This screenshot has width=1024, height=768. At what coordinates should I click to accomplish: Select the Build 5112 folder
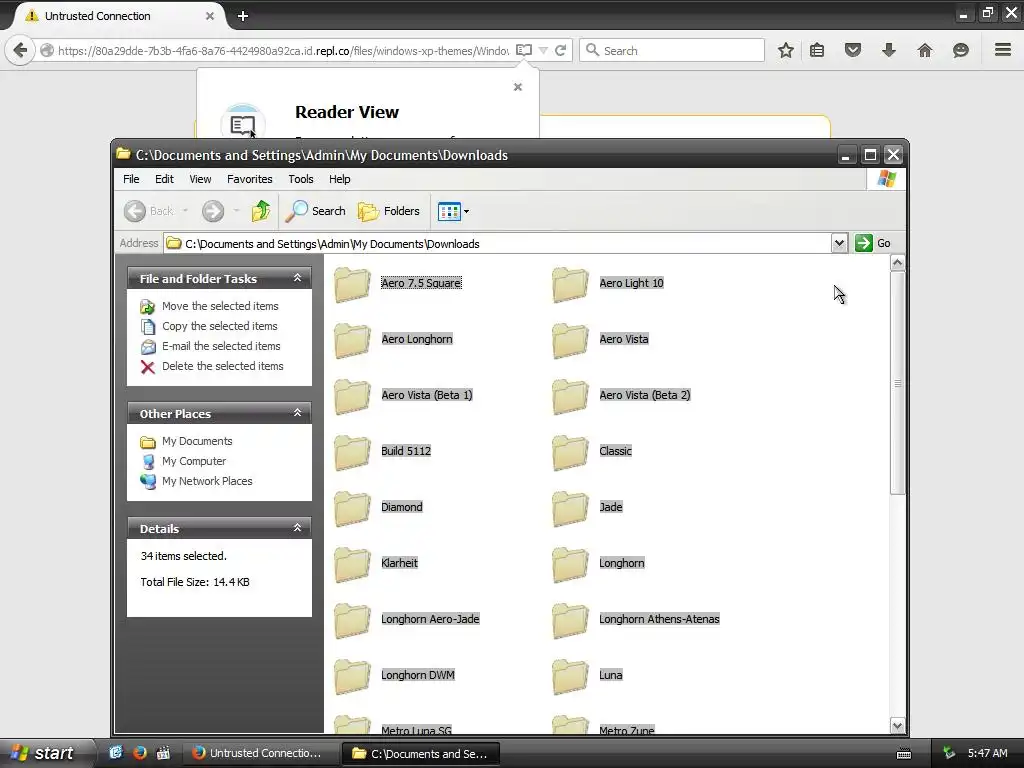(x=383, y=452)
